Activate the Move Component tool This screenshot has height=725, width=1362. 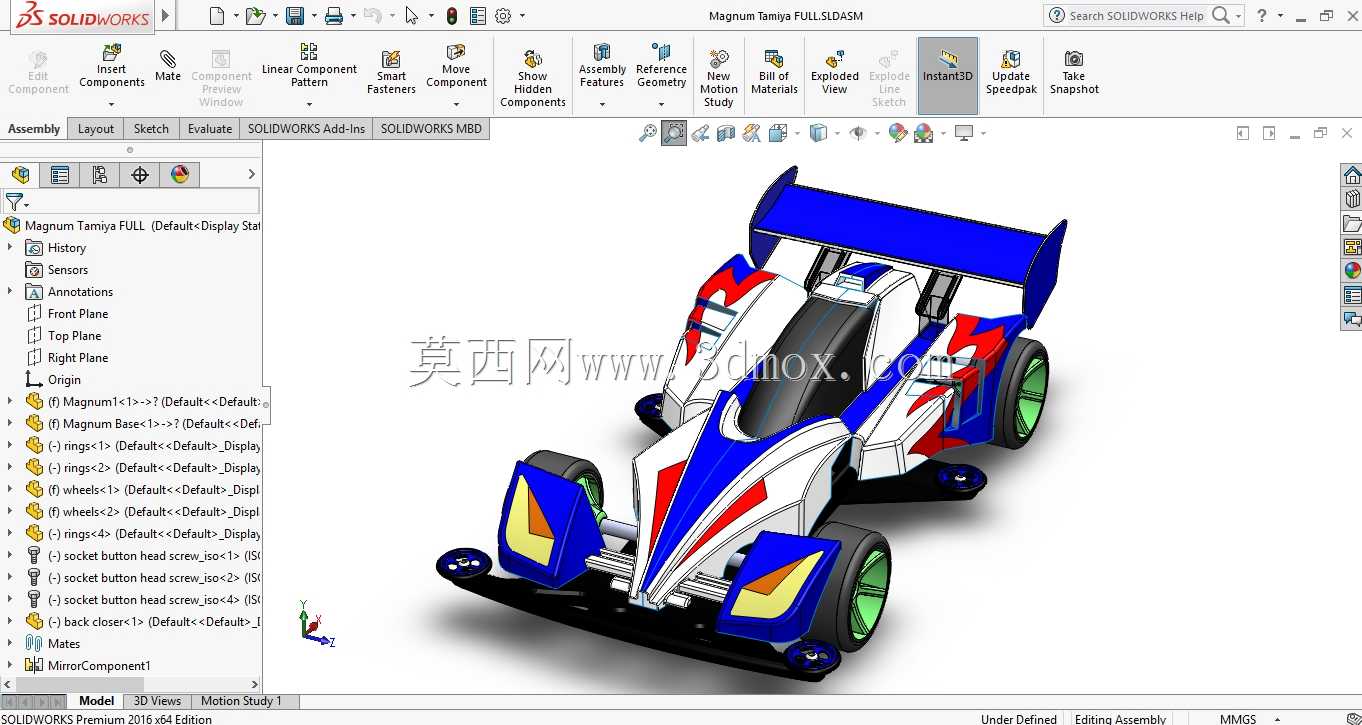tap(456, 66)
